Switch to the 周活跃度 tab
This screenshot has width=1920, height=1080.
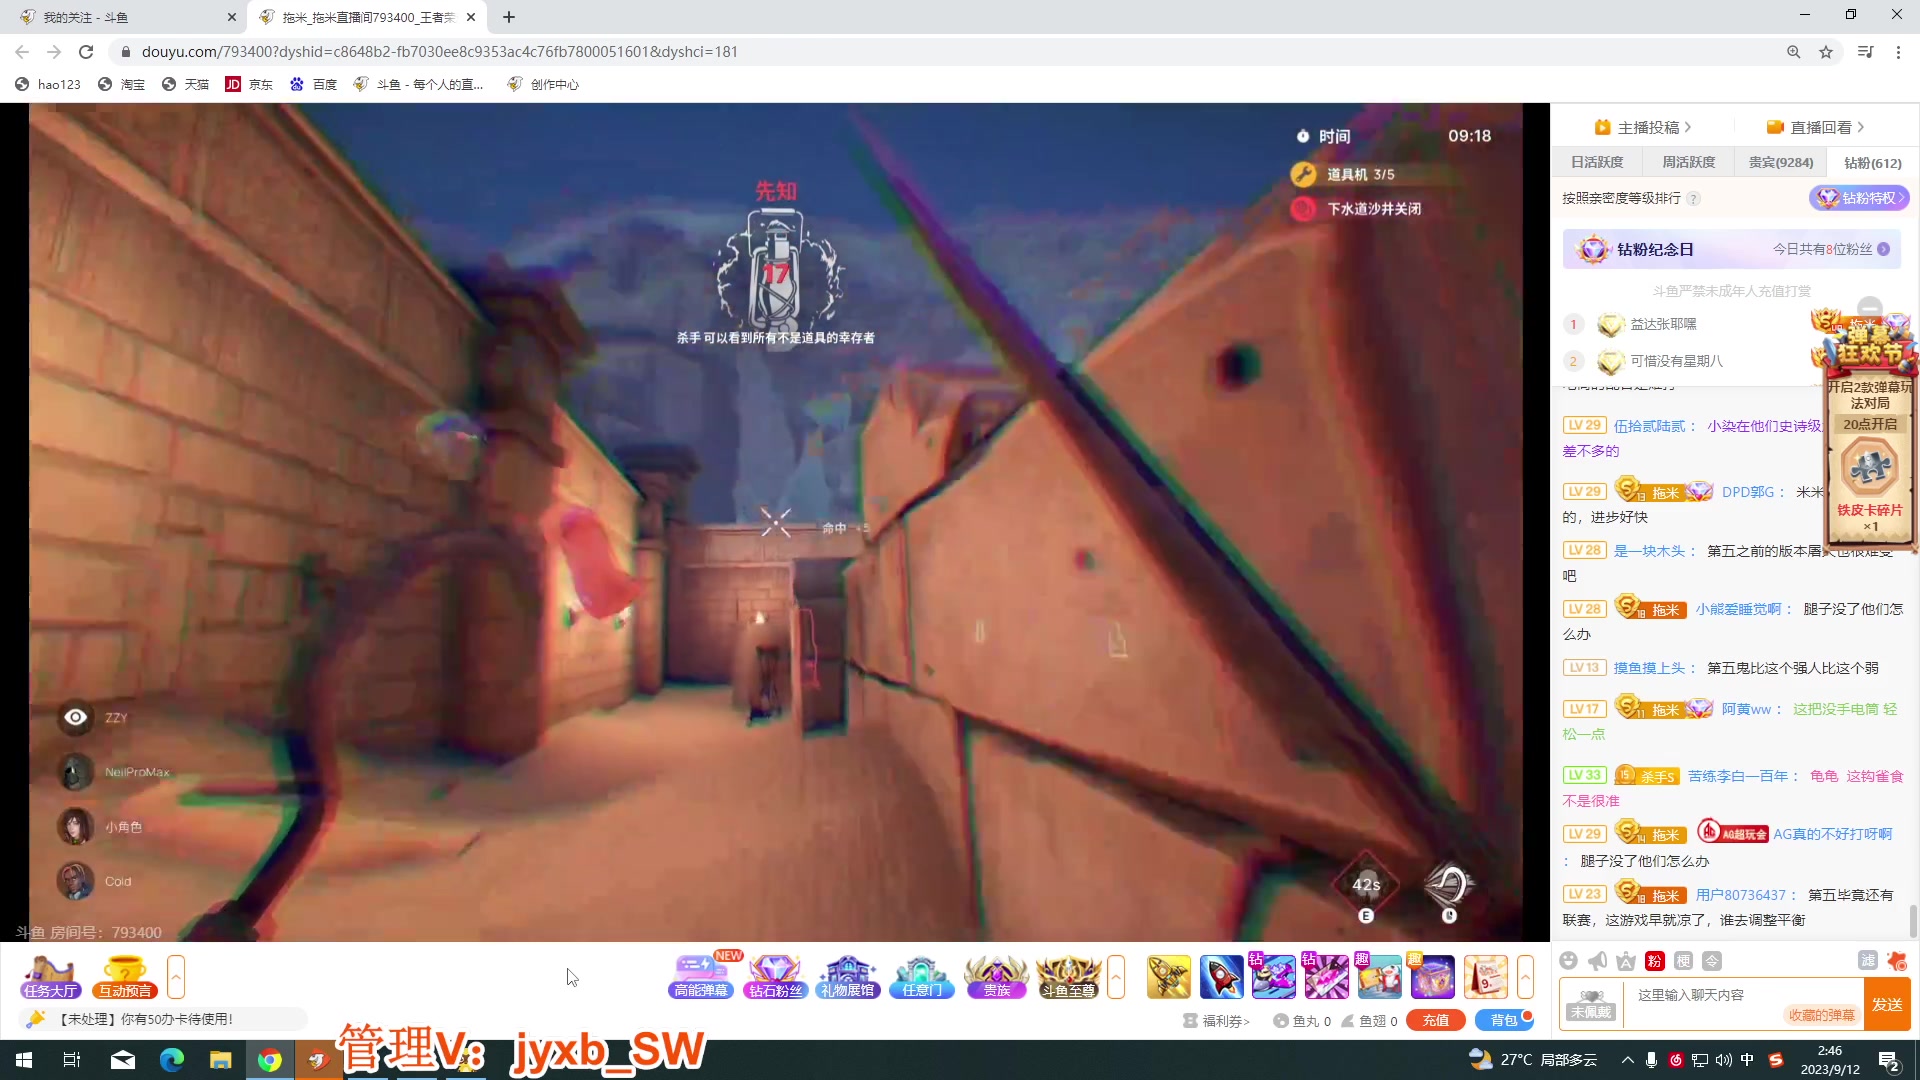(x=1689, y=163)
